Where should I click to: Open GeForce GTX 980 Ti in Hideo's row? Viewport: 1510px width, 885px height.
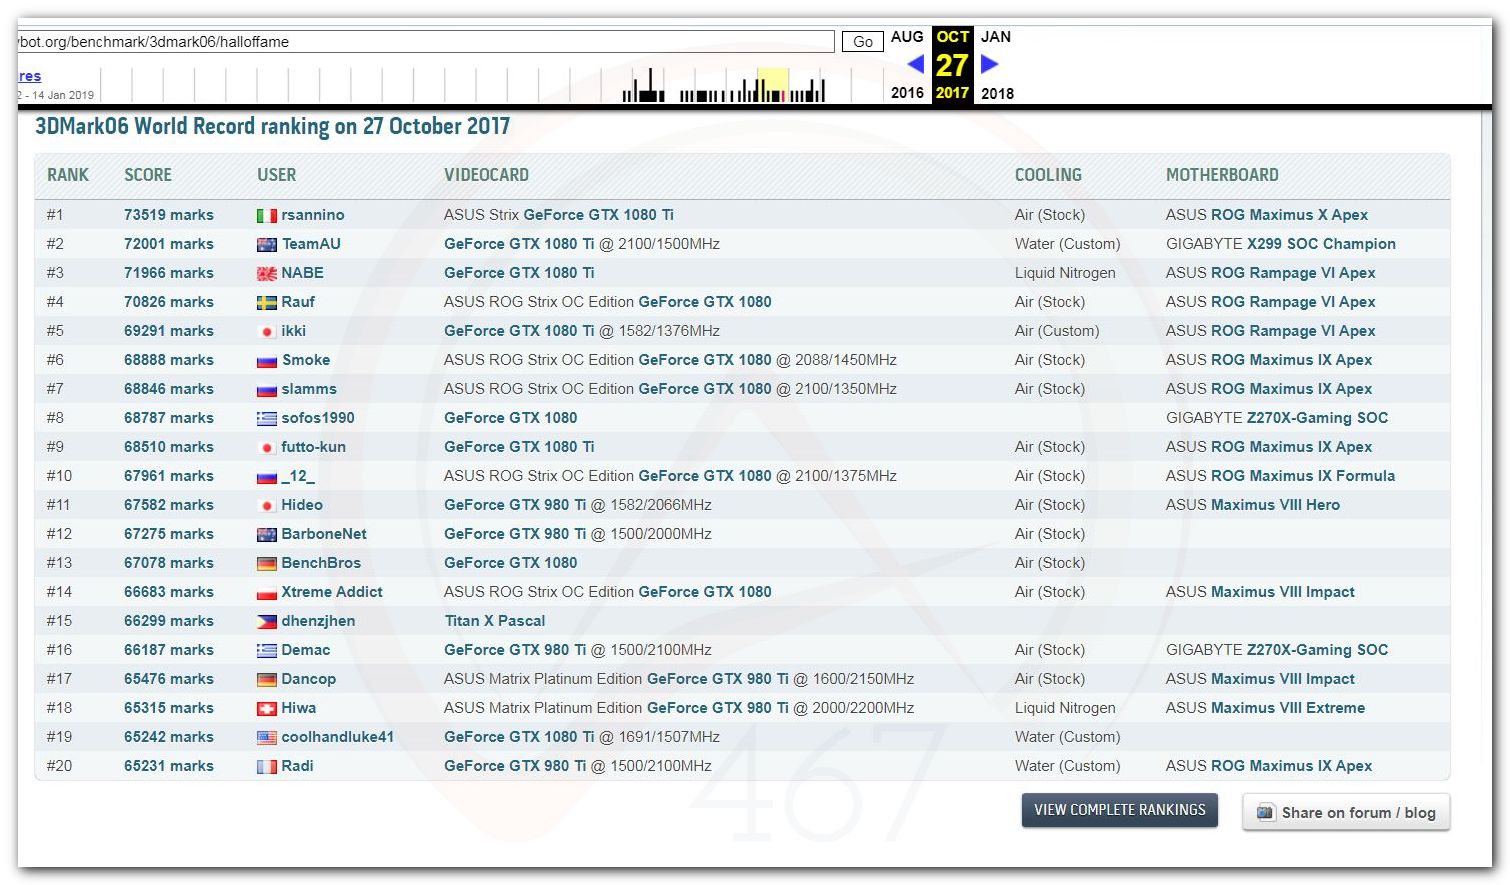point(515,505)
